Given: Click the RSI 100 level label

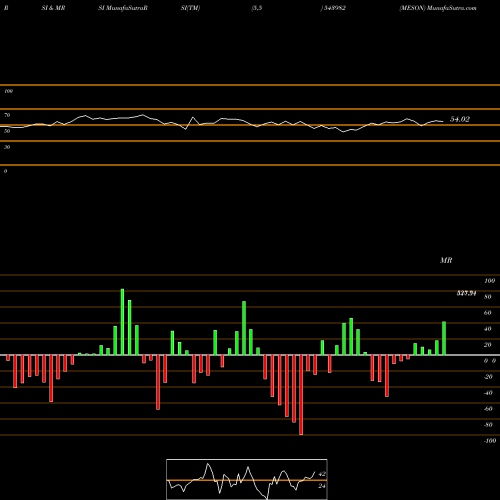Looking at the screenshot, I should [8, 91].
